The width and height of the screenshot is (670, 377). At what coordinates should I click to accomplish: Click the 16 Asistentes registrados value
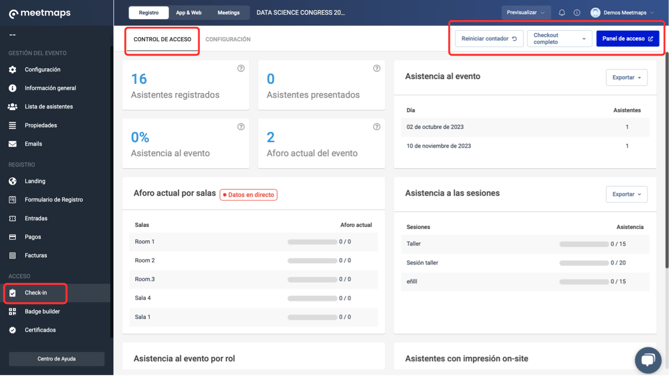click(x=139, y=79)
